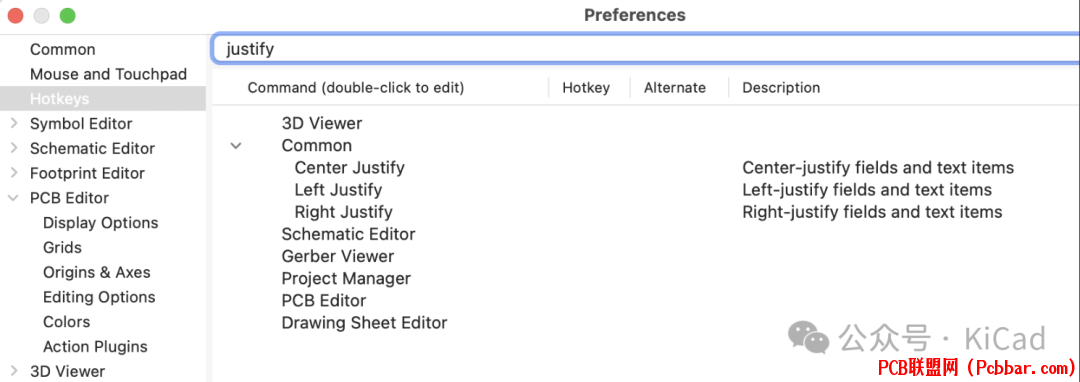Image resolution: width=1080 pixels, height=382 pixels.
Task: Expand the Schematic Editor sidebar chevron
Action: click(13, 149)
